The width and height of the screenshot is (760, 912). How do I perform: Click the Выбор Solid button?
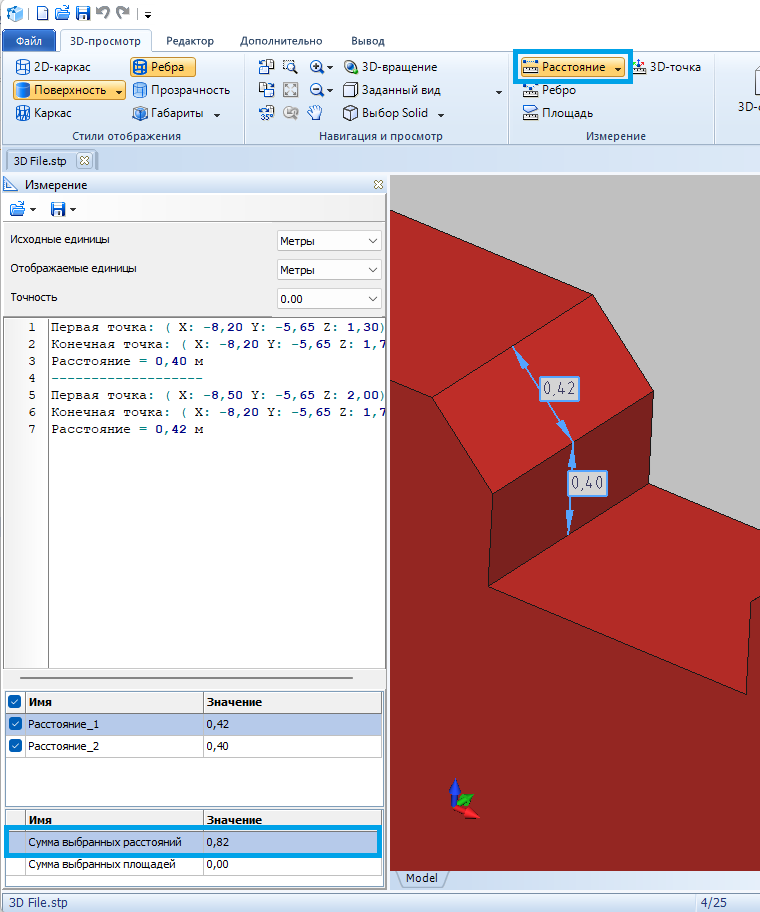point(392,113)
